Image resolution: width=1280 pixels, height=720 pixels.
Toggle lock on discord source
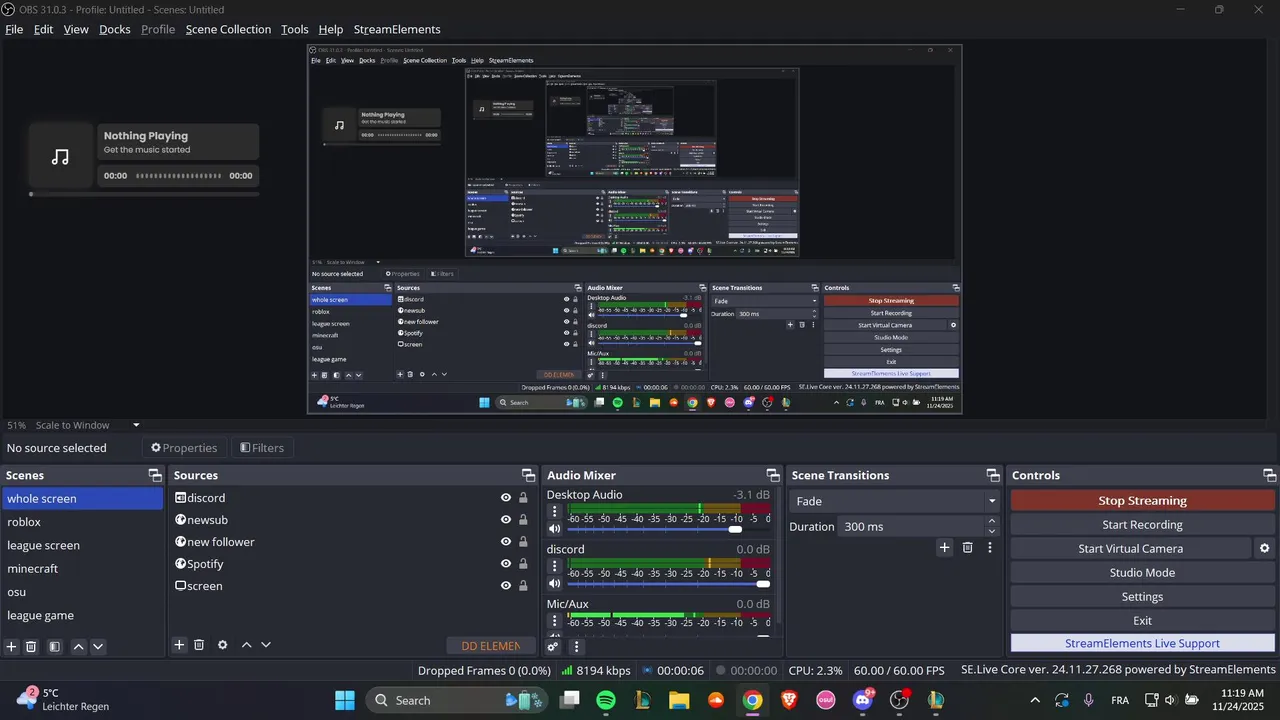(x=523, y=498)
